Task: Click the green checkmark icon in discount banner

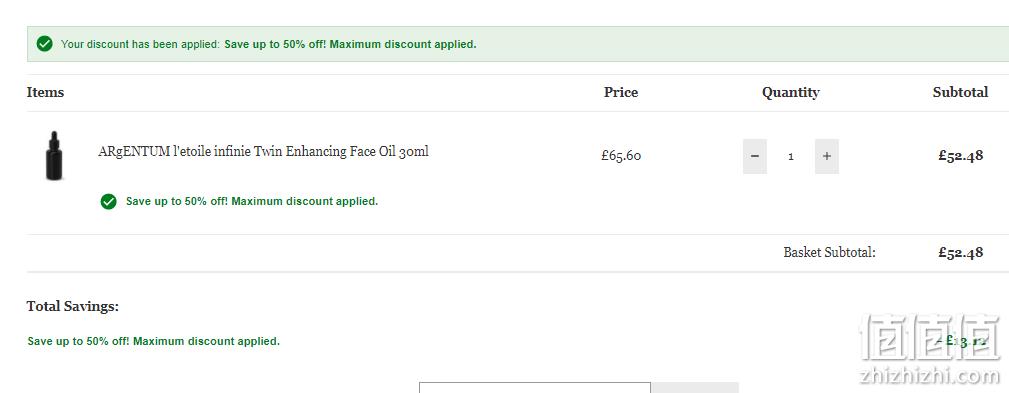Action: (x=44, y=44)
